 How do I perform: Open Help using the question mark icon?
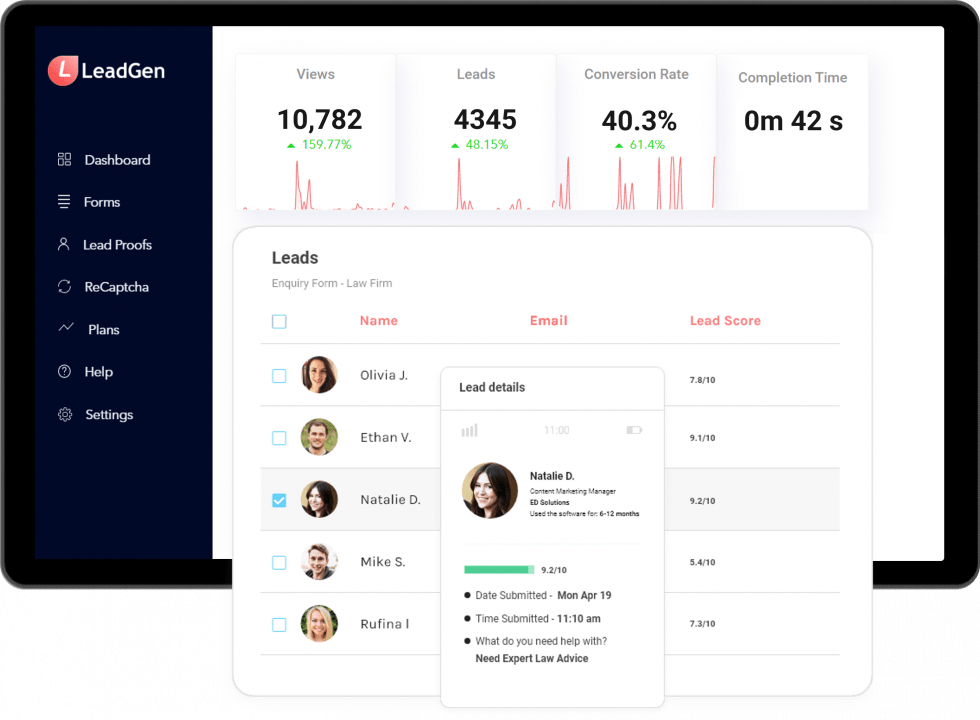tap(64, 371)
